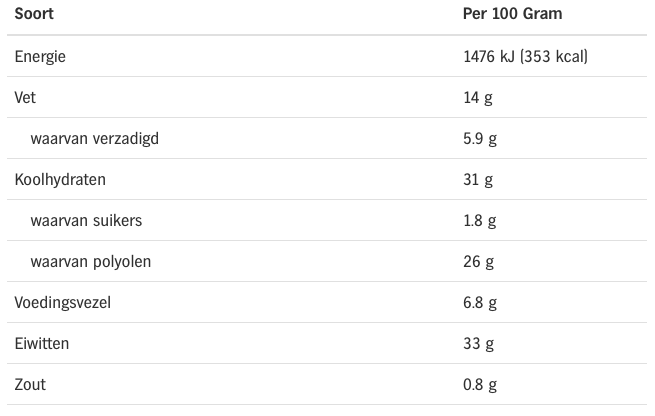
Task: Click the waarvan verzadigd label
Action: [x=94, y=138]
